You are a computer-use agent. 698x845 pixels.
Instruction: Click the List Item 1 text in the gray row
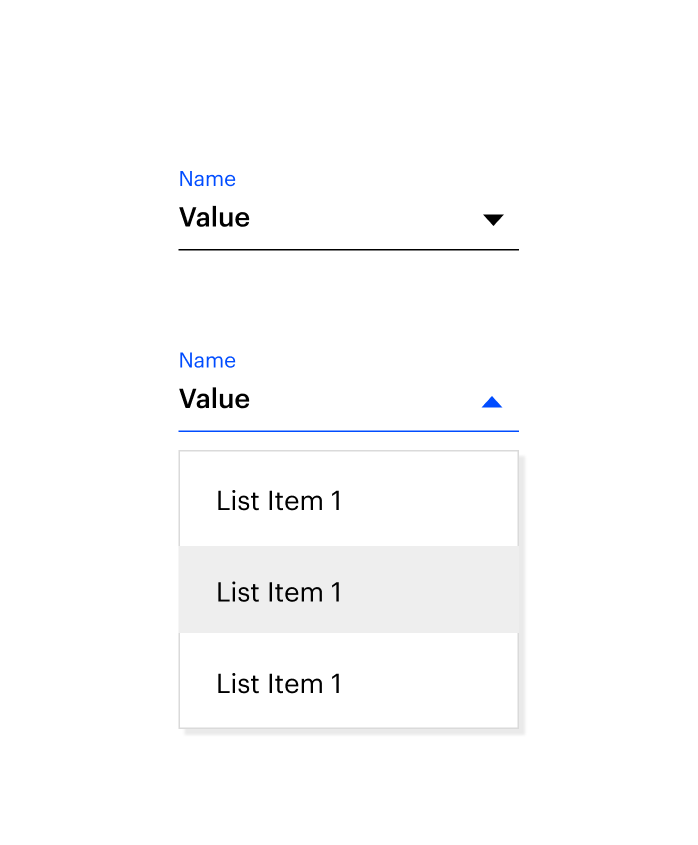pos(279,592)
